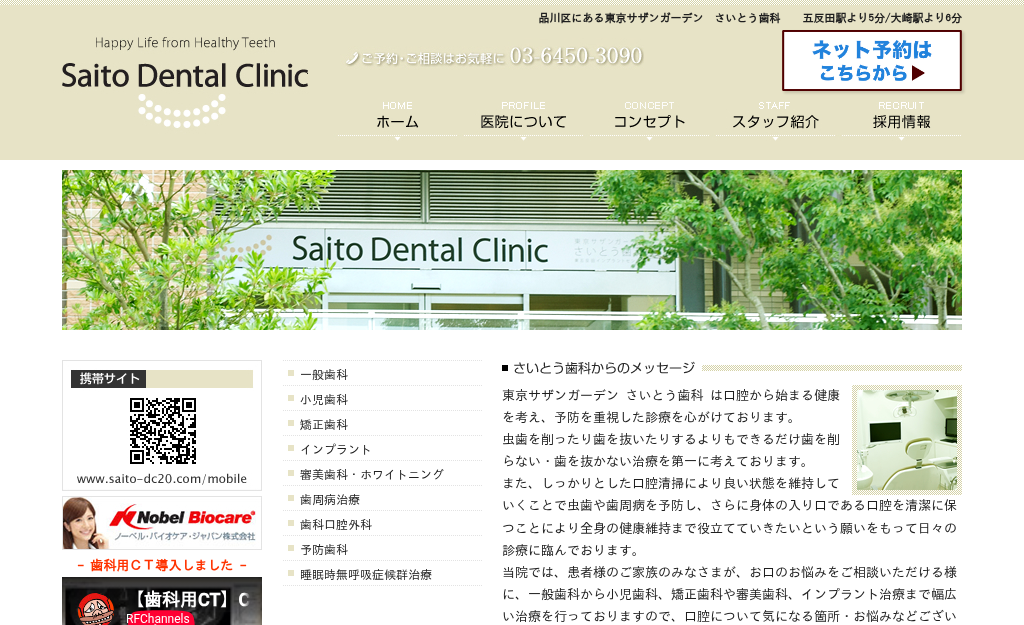Viewport: 1024px width, 625px height.
Task: Click the www.saito-dc20.com/mobile URL text
Action: pyautogui.click(x=162, y=479)
